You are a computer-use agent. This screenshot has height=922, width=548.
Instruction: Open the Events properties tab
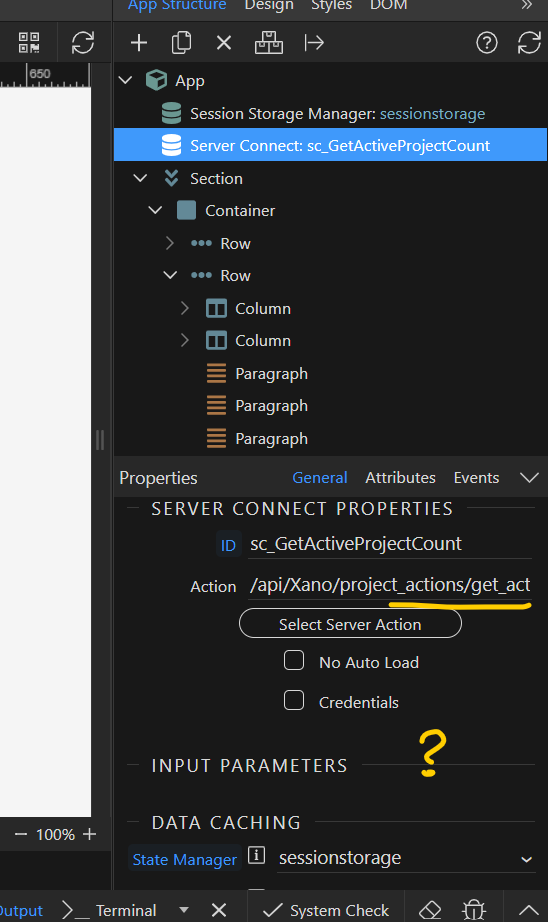[x=476, y=477]
